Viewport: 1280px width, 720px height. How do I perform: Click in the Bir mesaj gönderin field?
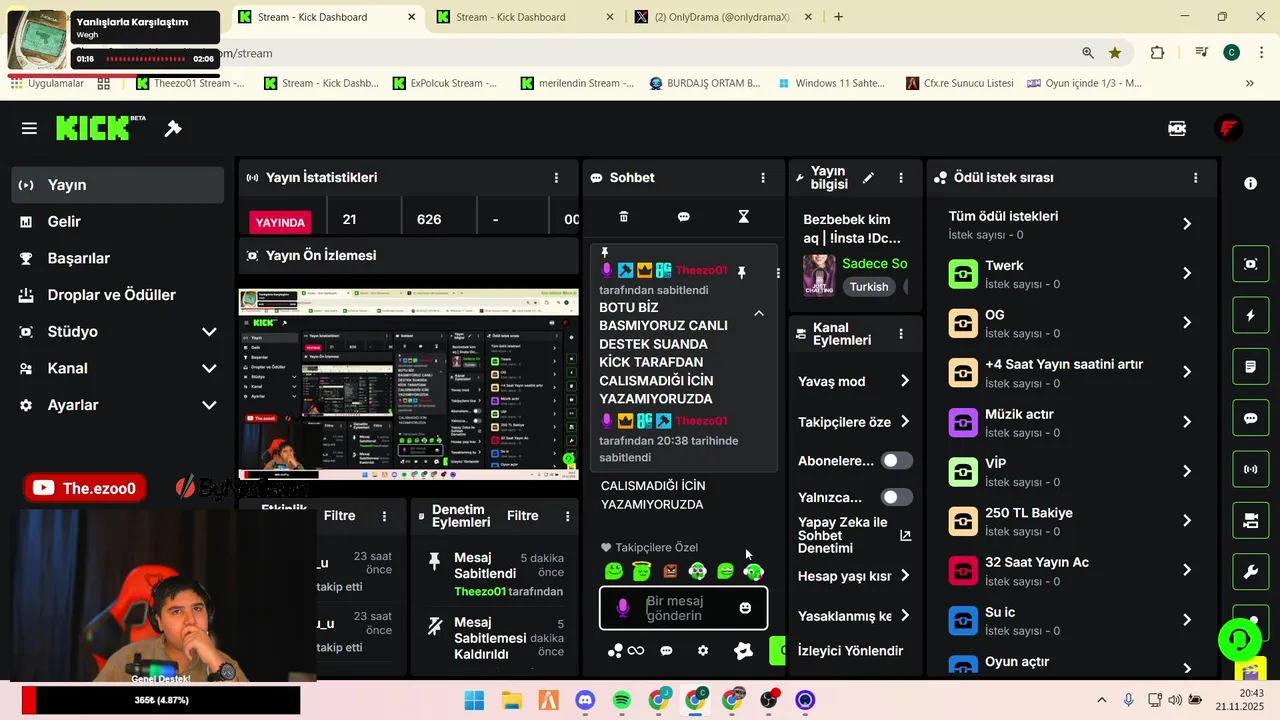tap(684, 608)
